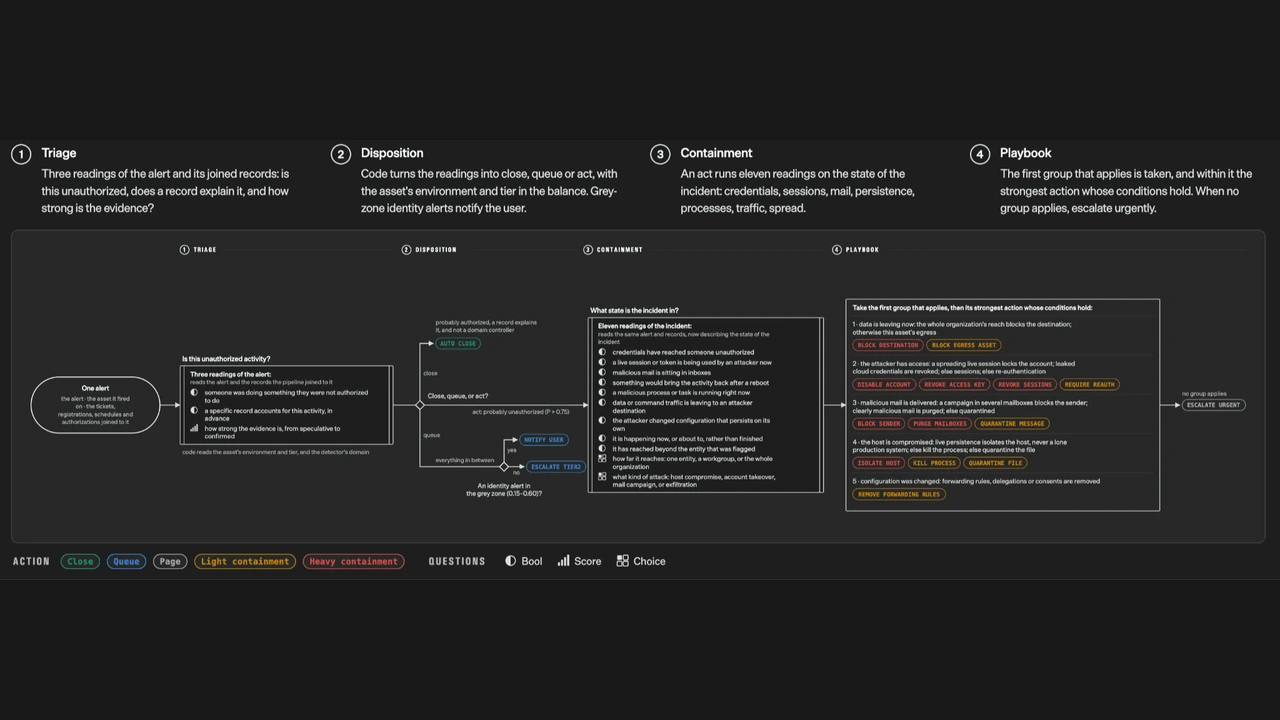Click the Page legend pill

pyautogui.click(x=170, y=562)
